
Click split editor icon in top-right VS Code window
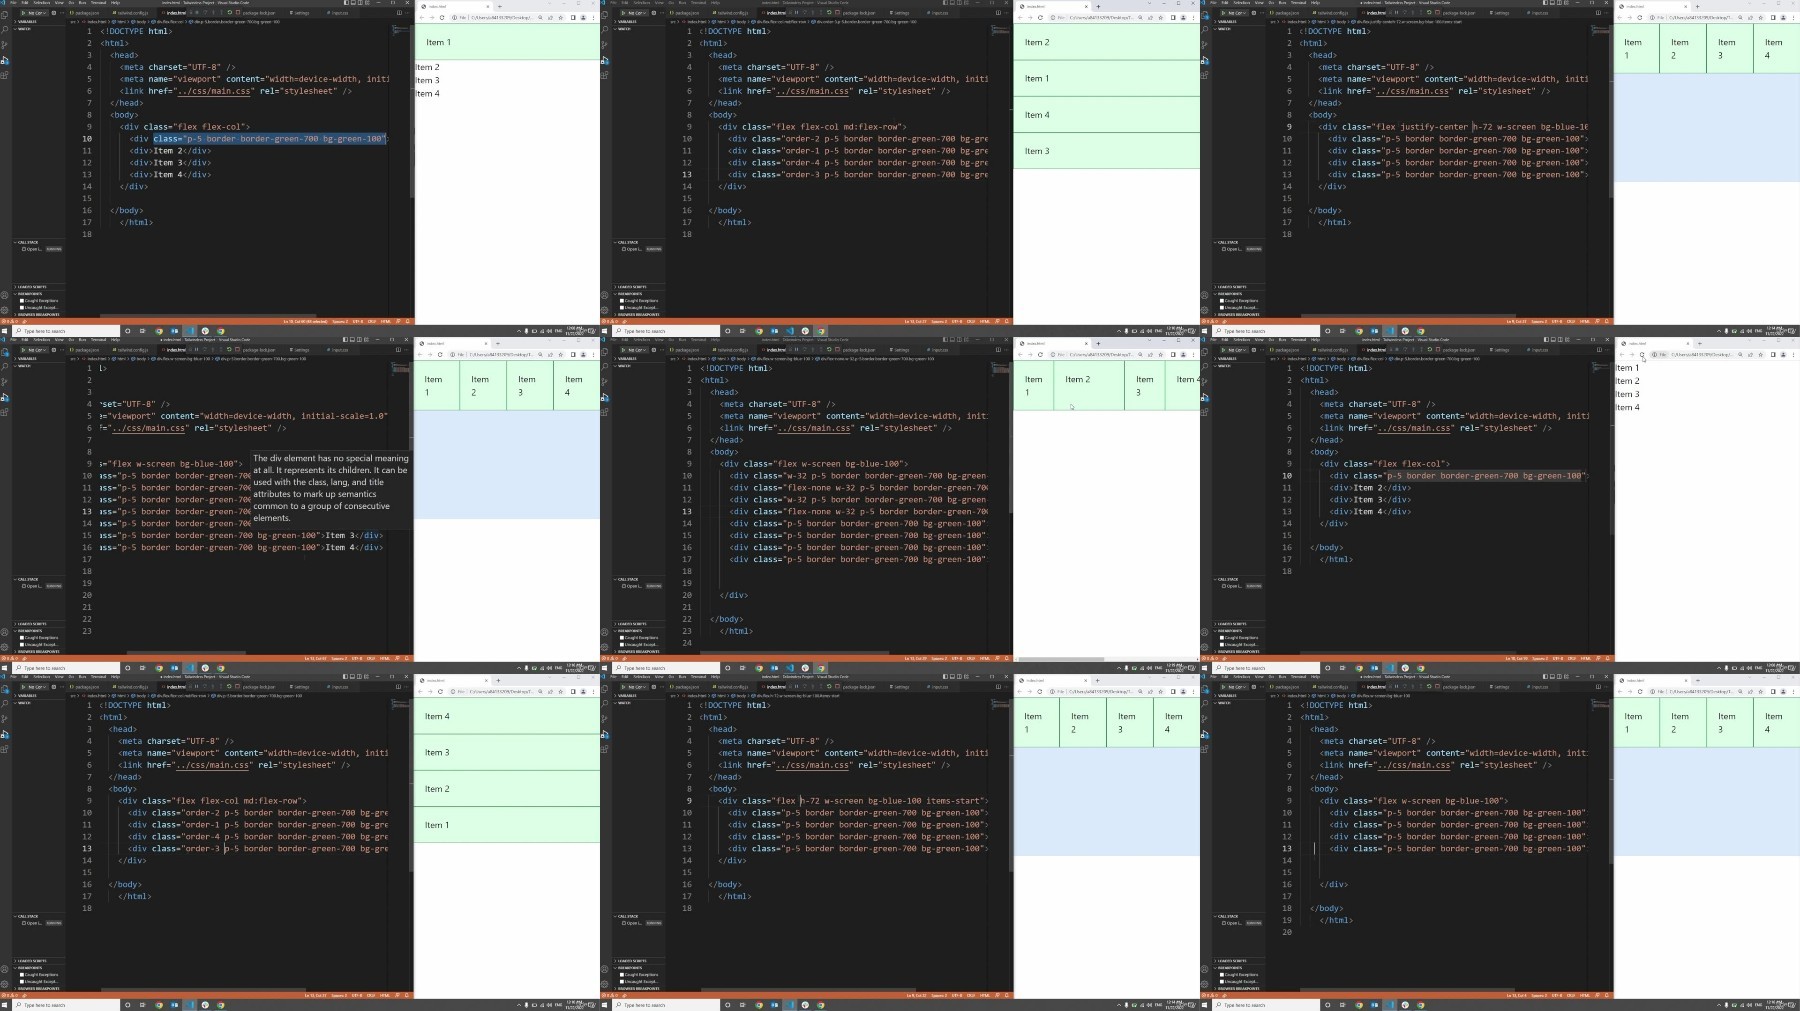point(1599,13)
